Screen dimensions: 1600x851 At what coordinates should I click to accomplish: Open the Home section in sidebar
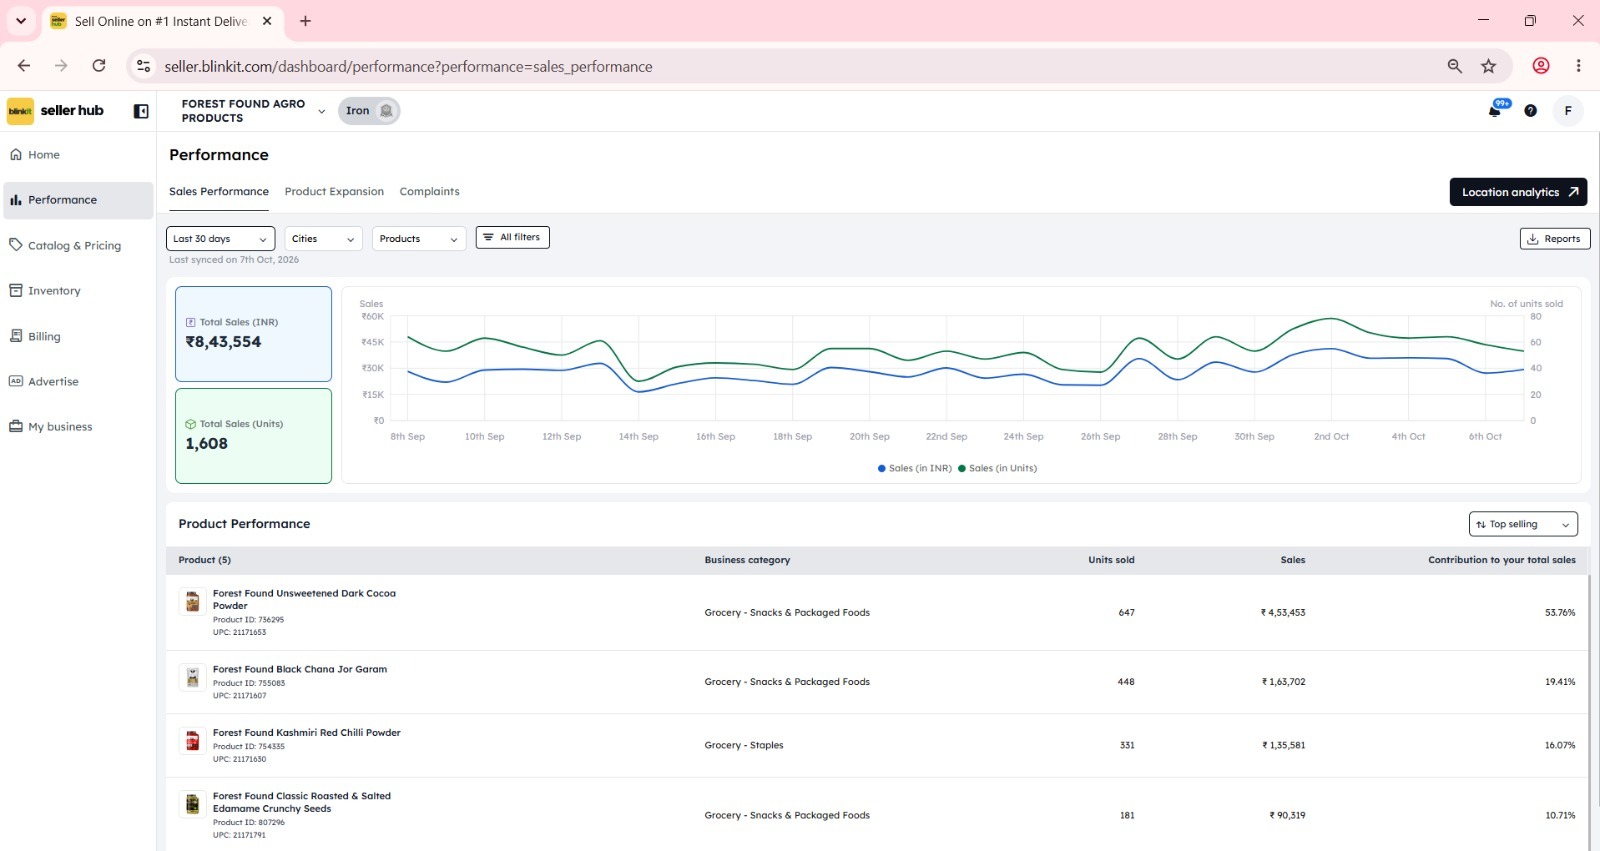tap(78, 155)
